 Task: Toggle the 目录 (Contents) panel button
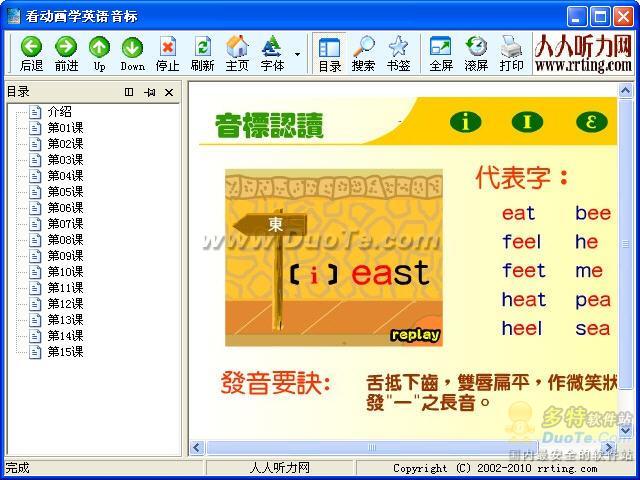click(x=329, y=47)
